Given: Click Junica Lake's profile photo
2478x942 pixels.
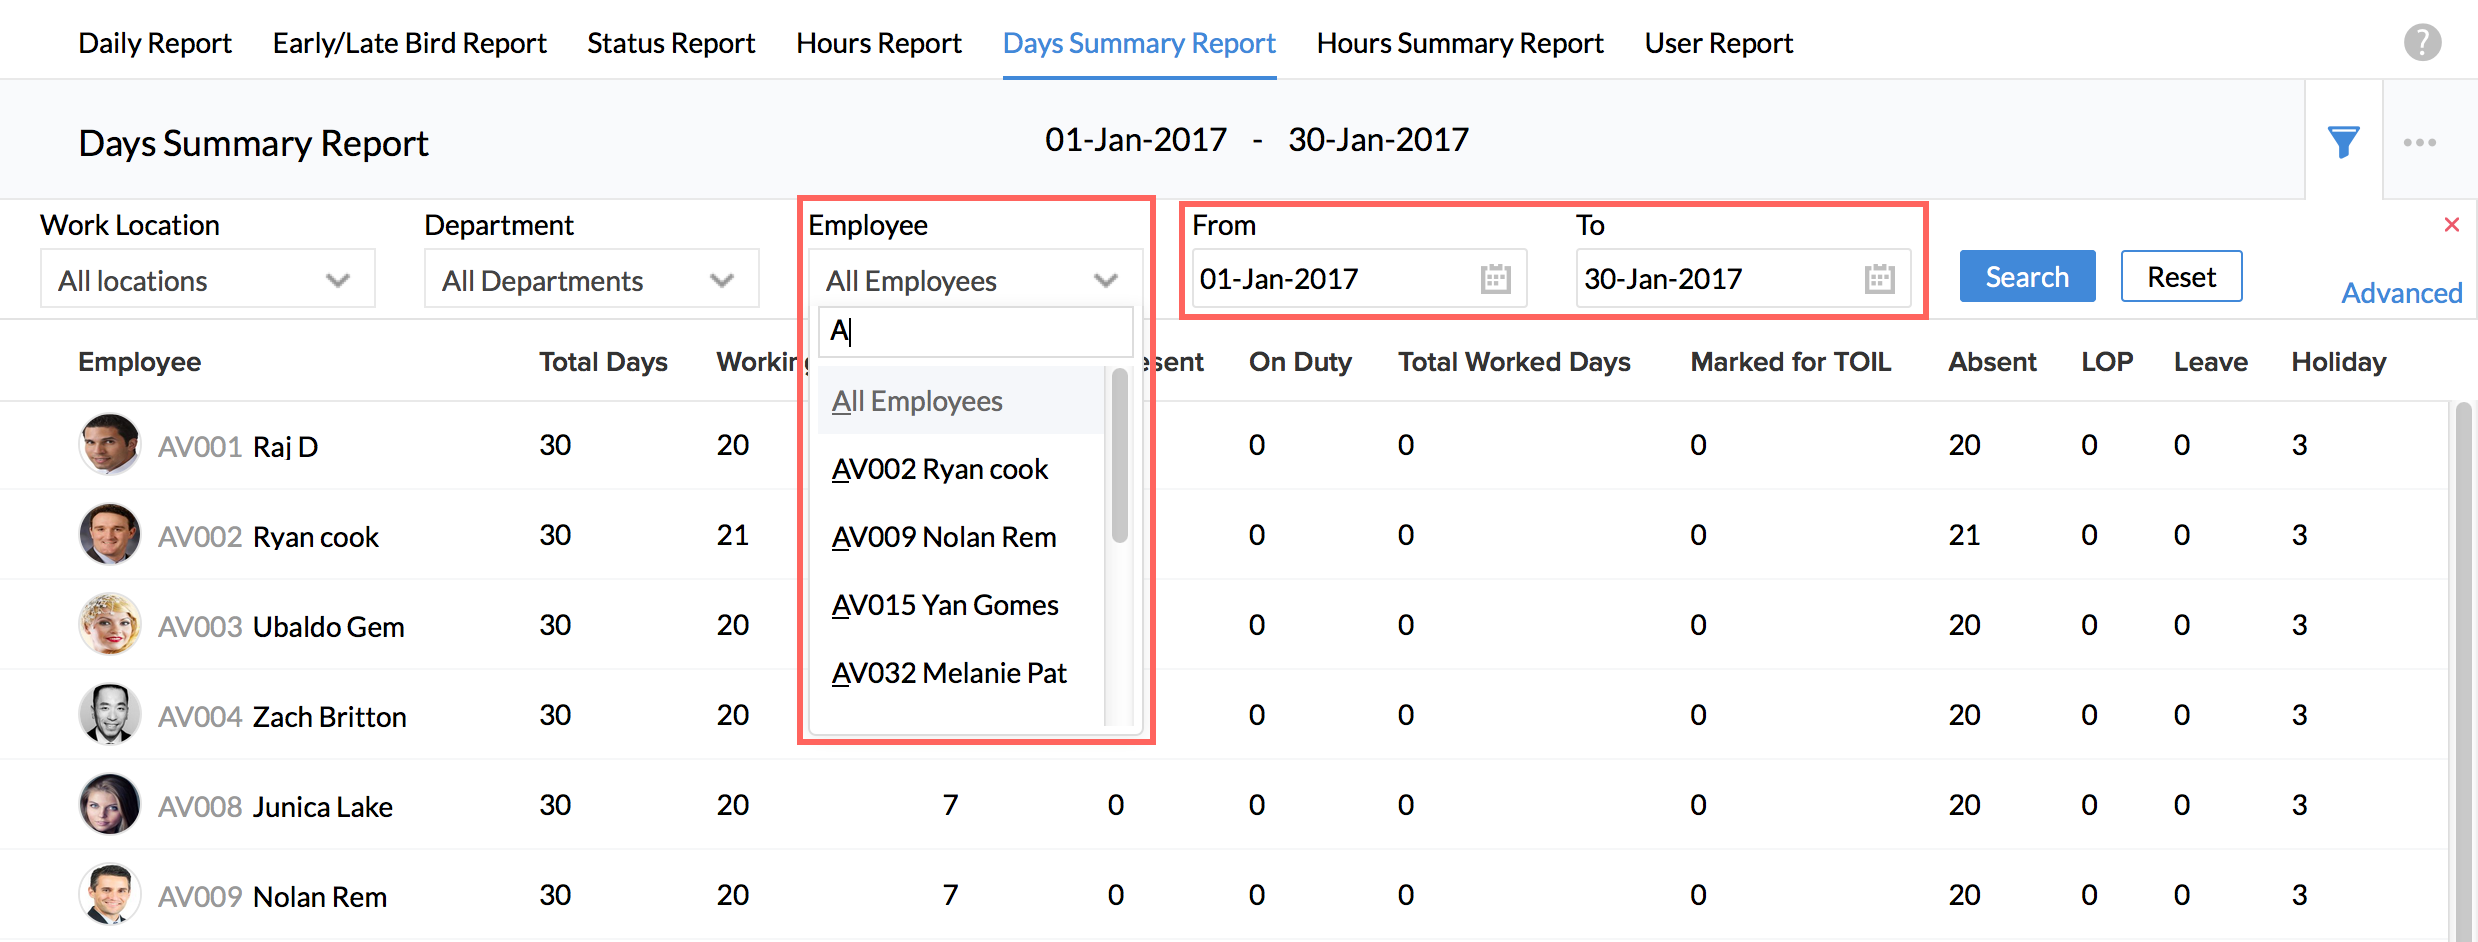Looking at the screenshot, I should [109, 805].
